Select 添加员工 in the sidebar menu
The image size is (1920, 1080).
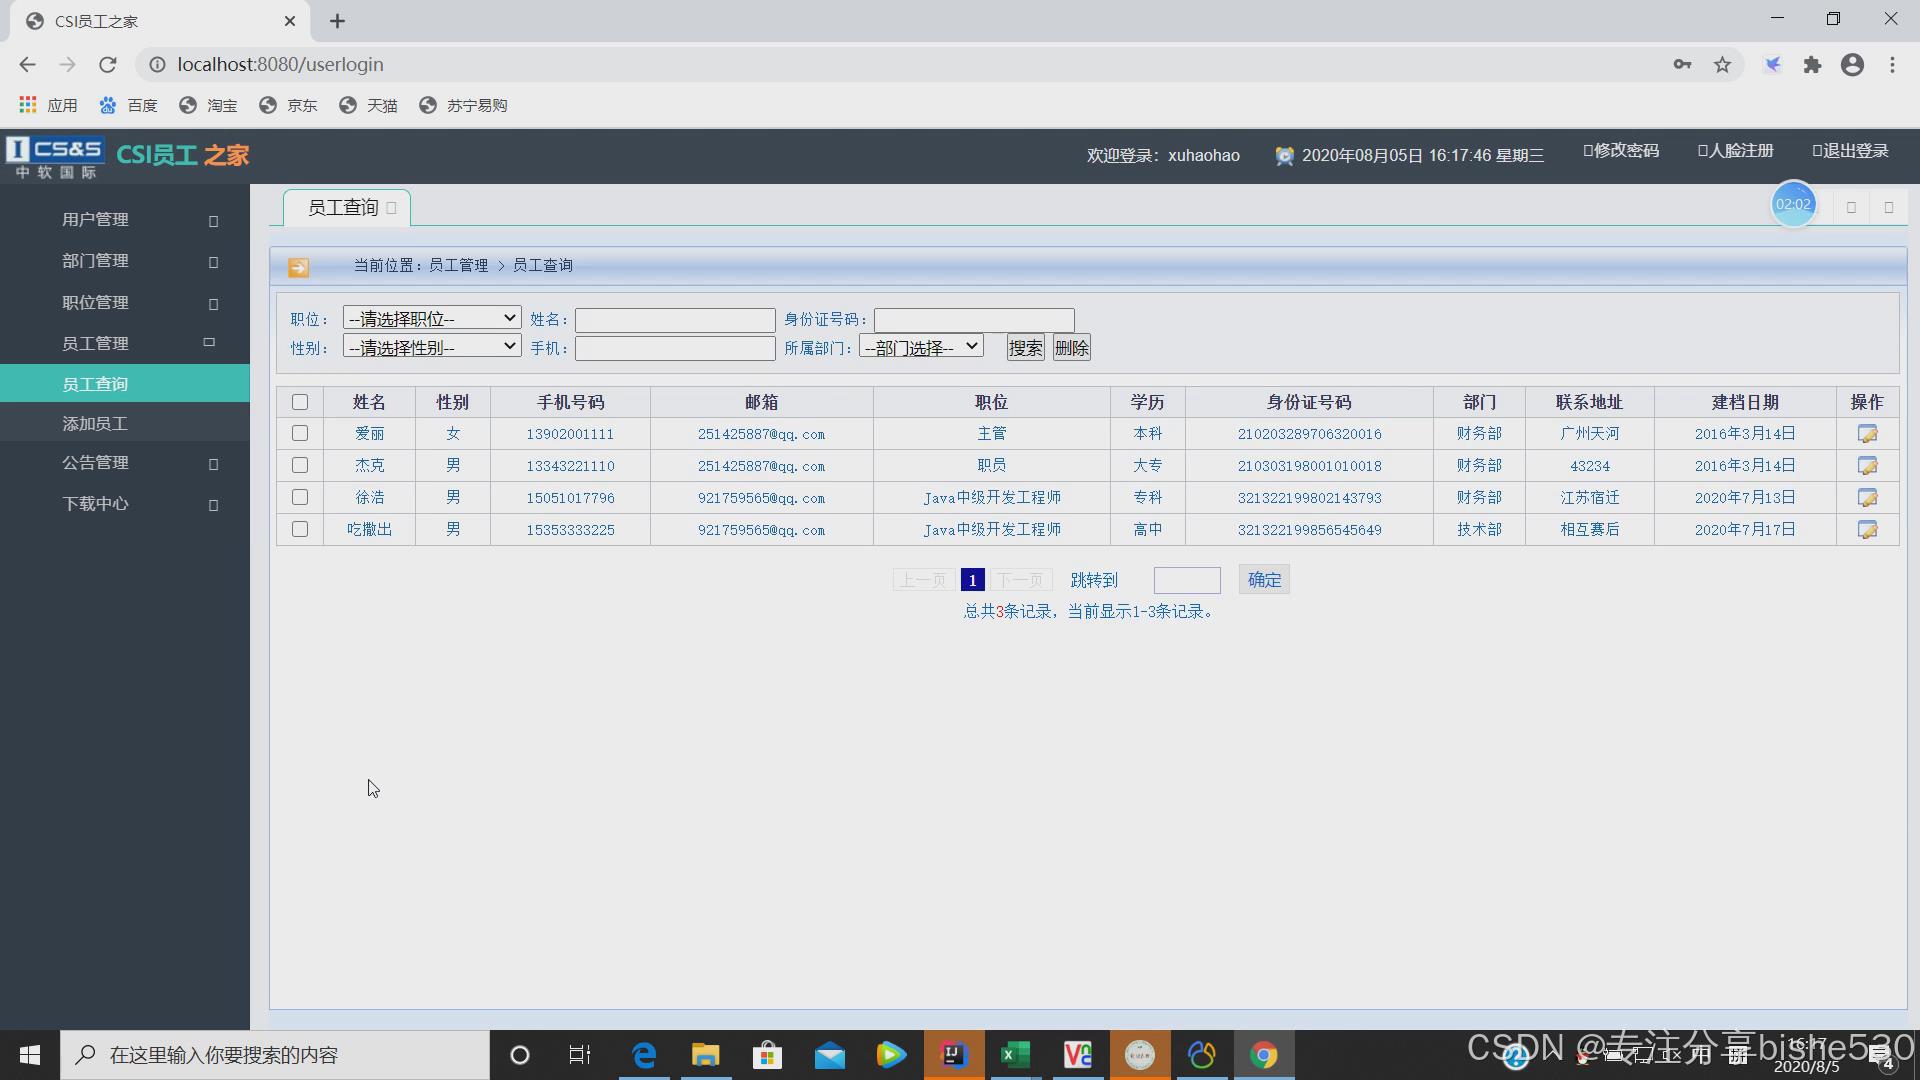click(95, 424)
